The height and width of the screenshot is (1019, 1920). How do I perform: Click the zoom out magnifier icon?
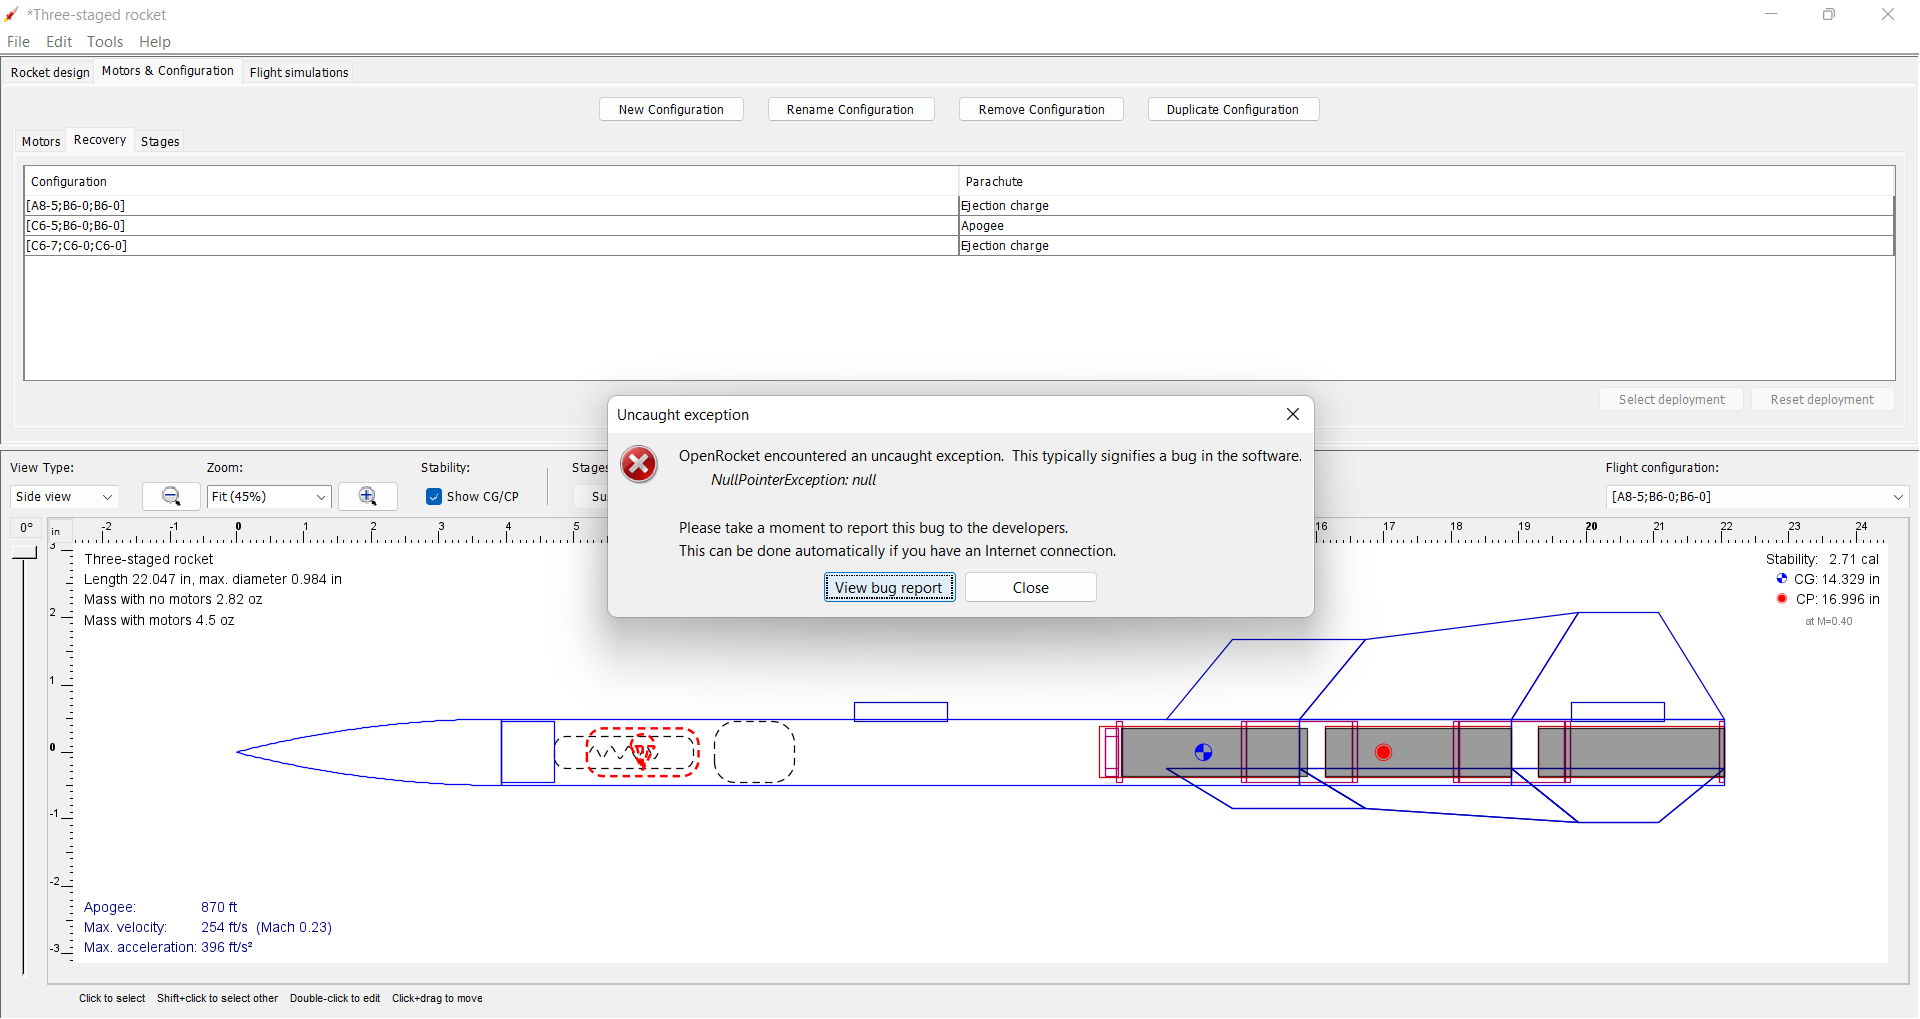pos(171,496)
